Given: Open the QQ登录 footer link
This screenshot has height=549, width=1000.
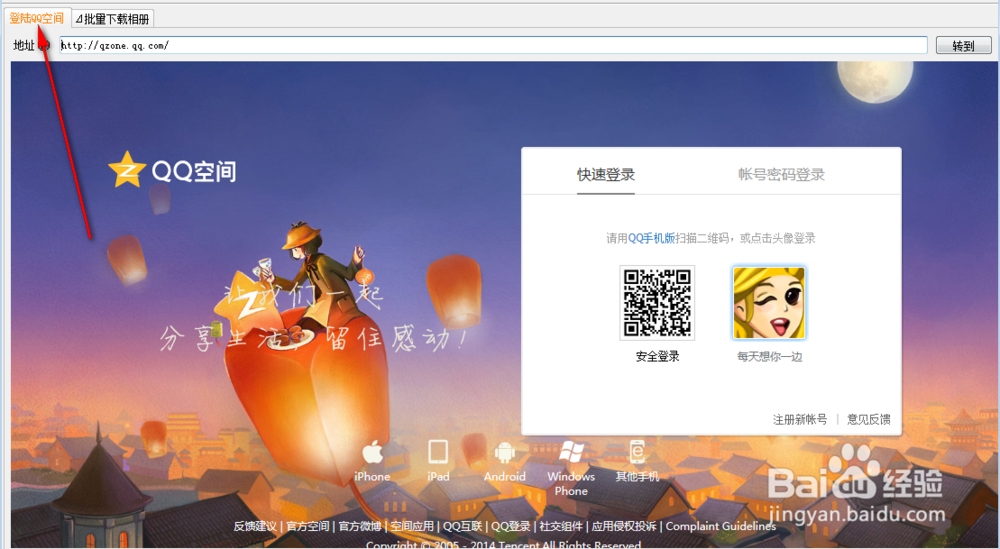Looking at the screenshot, I should (x=510, y=526).
